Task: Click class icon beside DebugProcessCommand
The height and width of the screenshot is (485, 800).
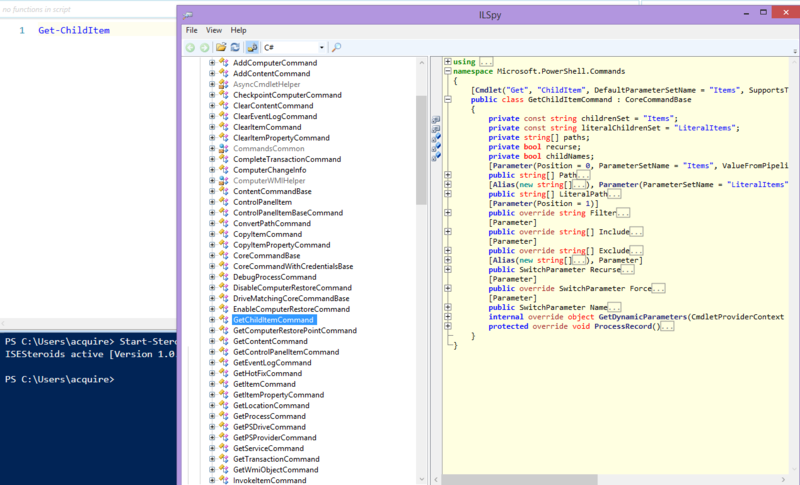Action: 223,277
